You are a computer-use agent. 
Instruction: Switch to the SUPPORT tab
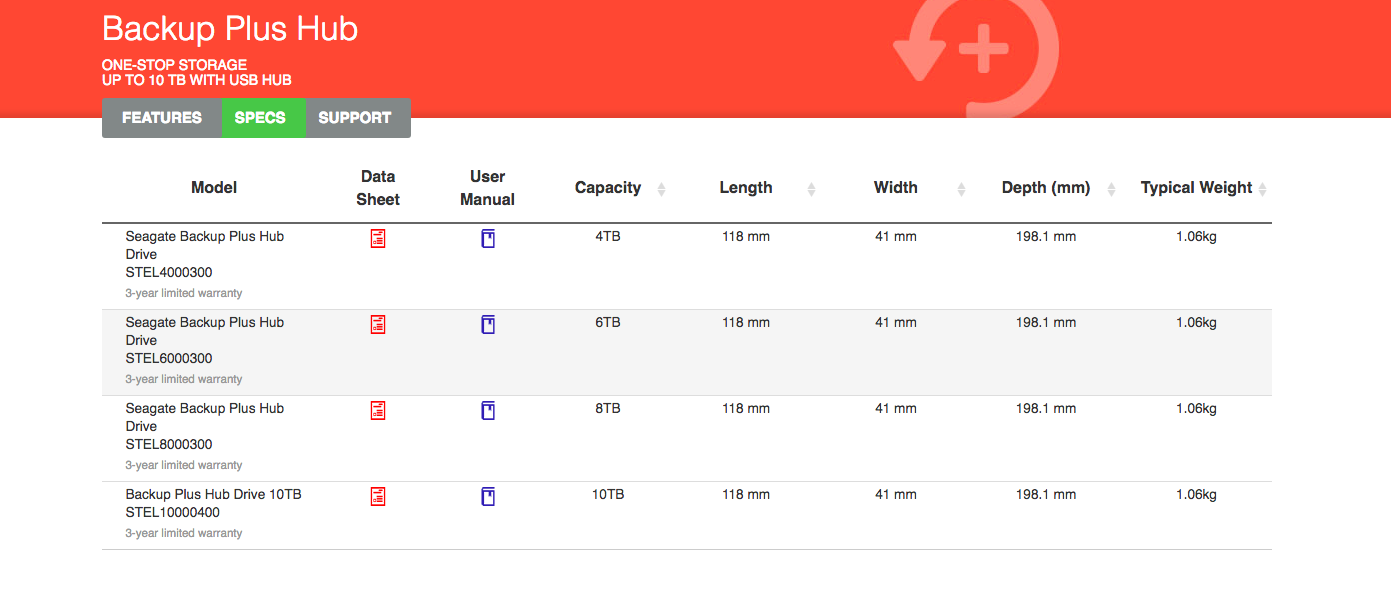click(355, 118)
